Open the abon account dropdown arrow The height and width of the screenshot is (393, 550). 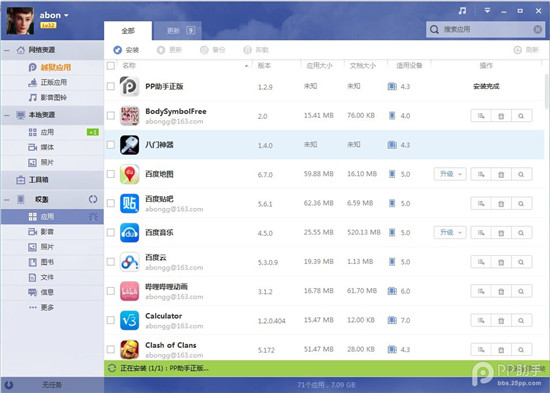tap(66, 15)
